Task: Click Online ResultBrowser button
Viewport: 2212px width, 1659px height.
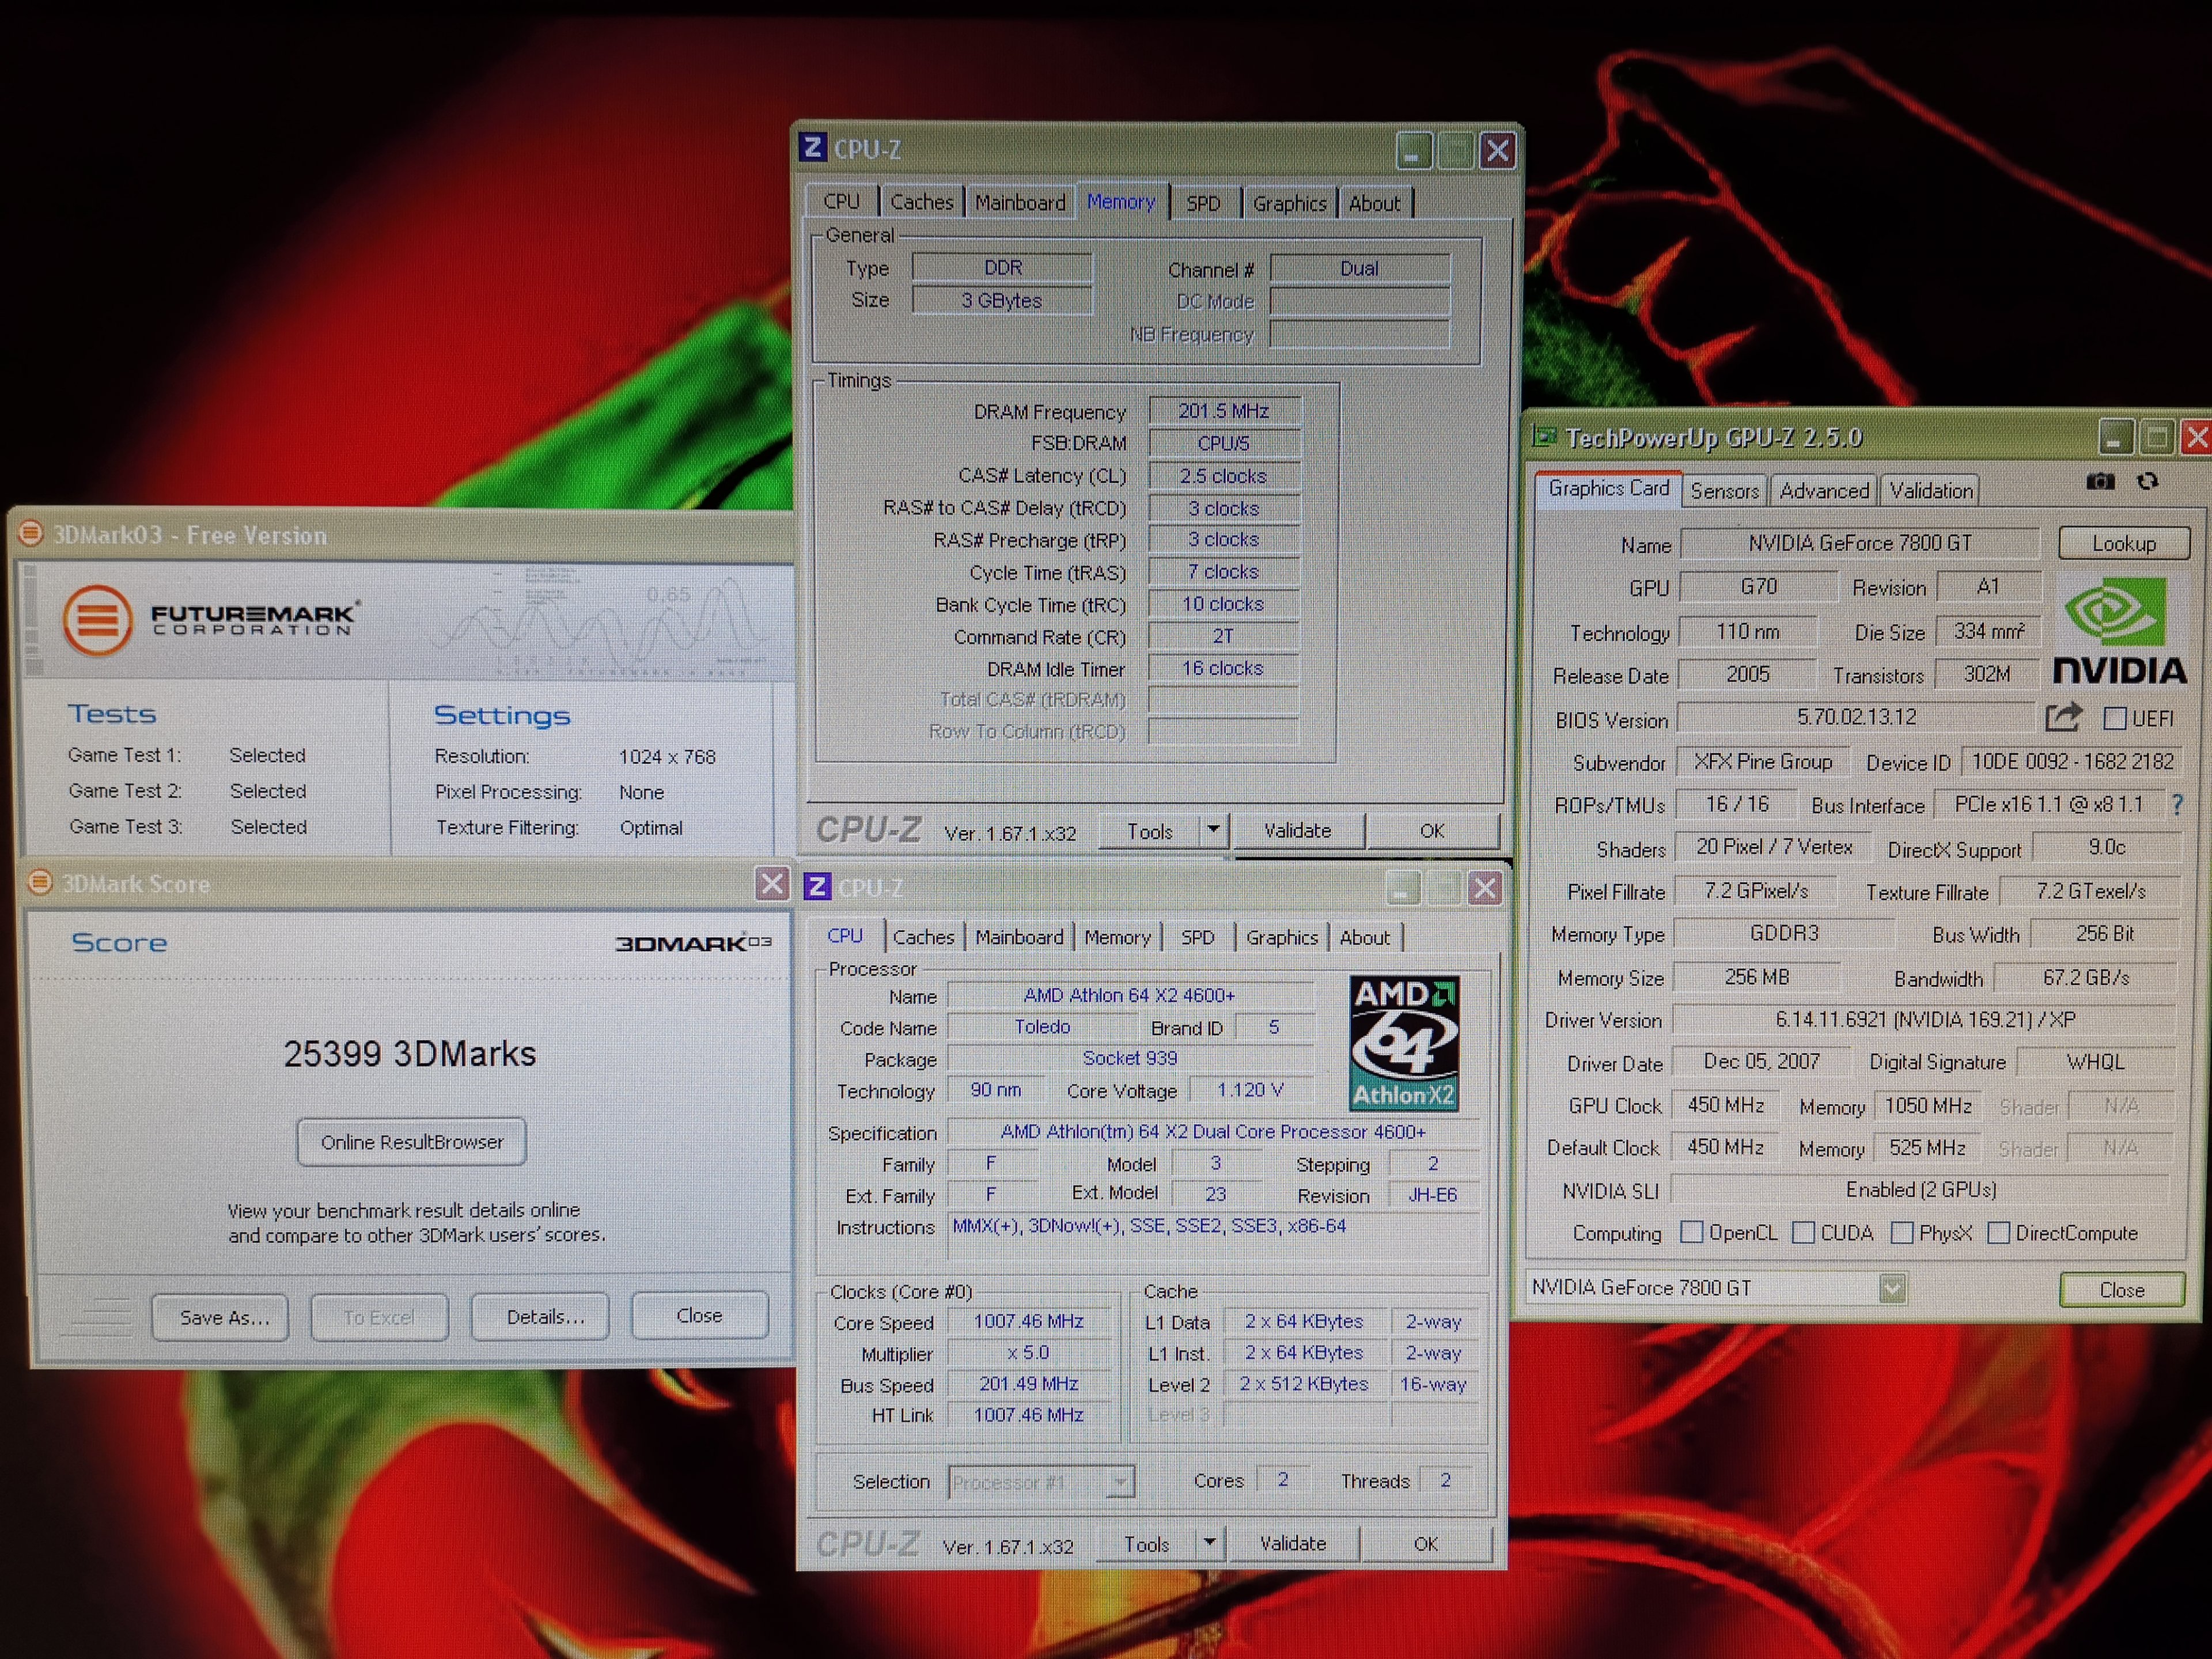Action: click(x=412, y=1142)
